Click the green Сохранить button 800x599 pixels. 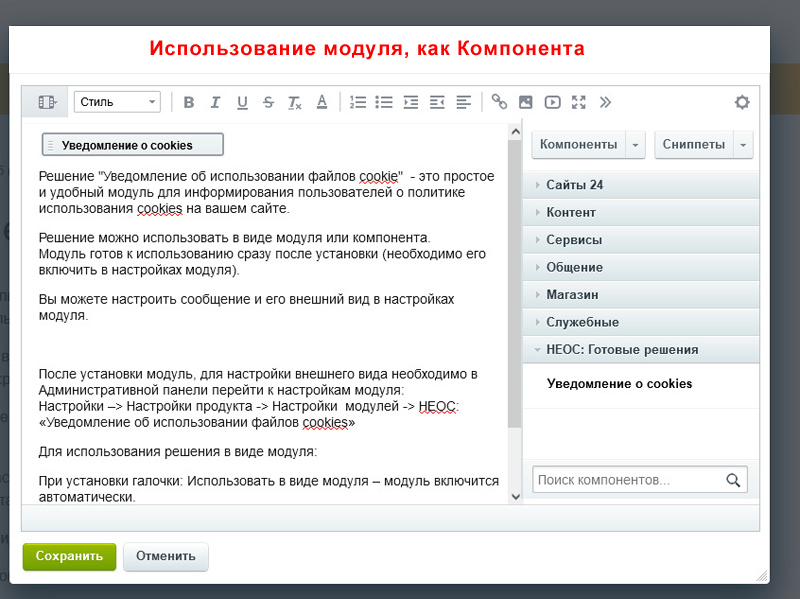click(68, 557)
